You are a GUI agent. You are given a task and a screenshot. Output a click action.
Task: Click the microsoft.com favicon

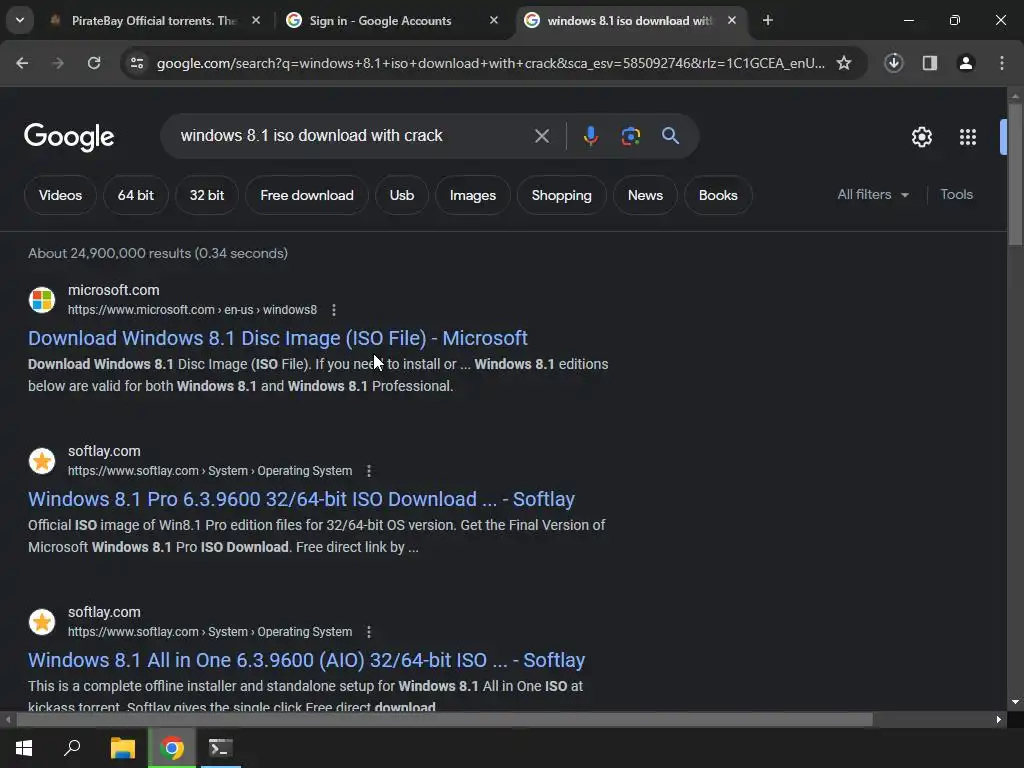pyautogui.click(x=42, y=300)
